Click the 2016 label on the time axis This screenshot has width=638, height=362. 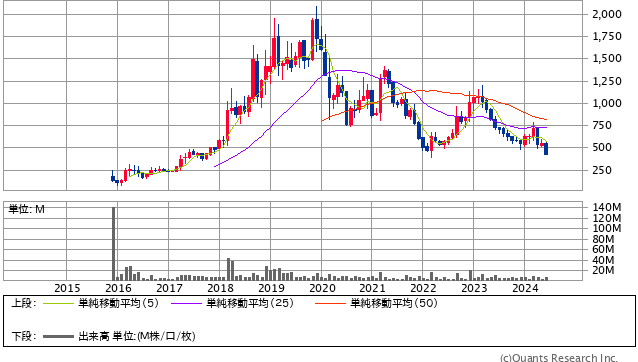[x=118, y=288]
